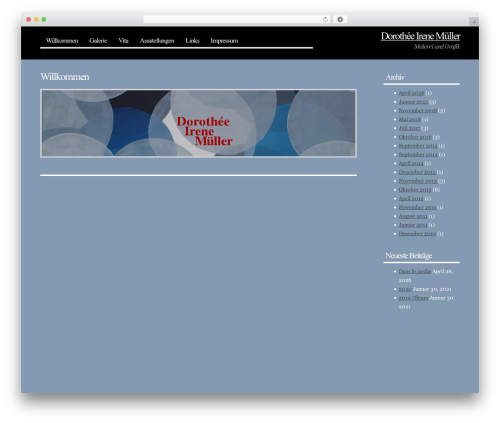The width and height of the screenshot is (500, 423).
Task: Open the Juli 2017 archive
Action: coord(409,128)
